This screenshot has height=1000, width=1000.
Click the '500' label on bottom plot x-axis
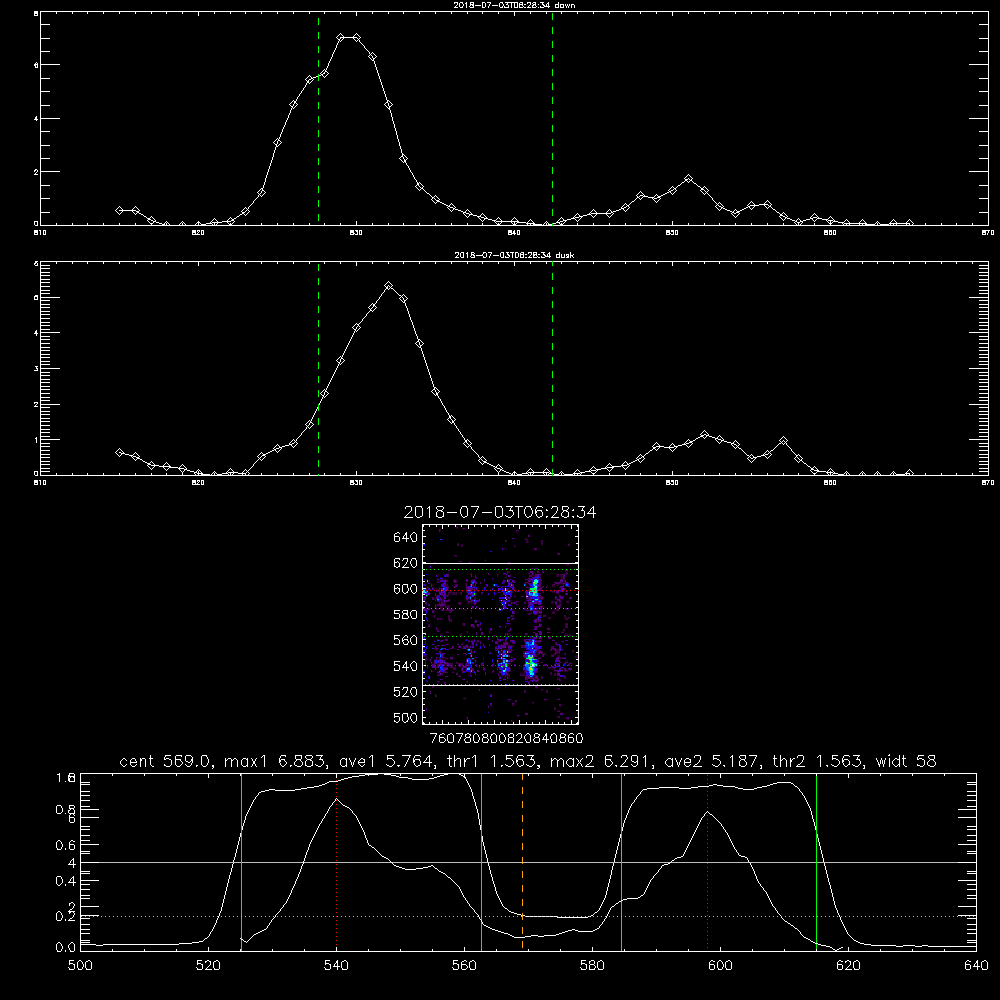click(x=80, y=966)
